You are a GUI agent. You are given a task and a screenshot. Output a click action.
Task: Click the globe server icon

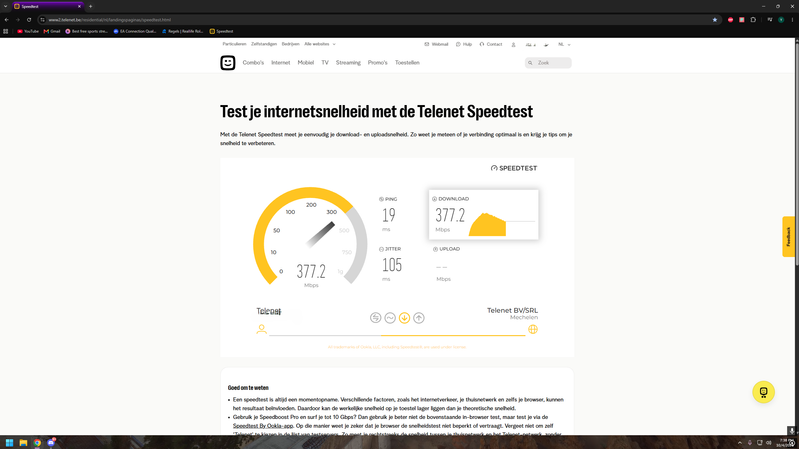point(533,329)
